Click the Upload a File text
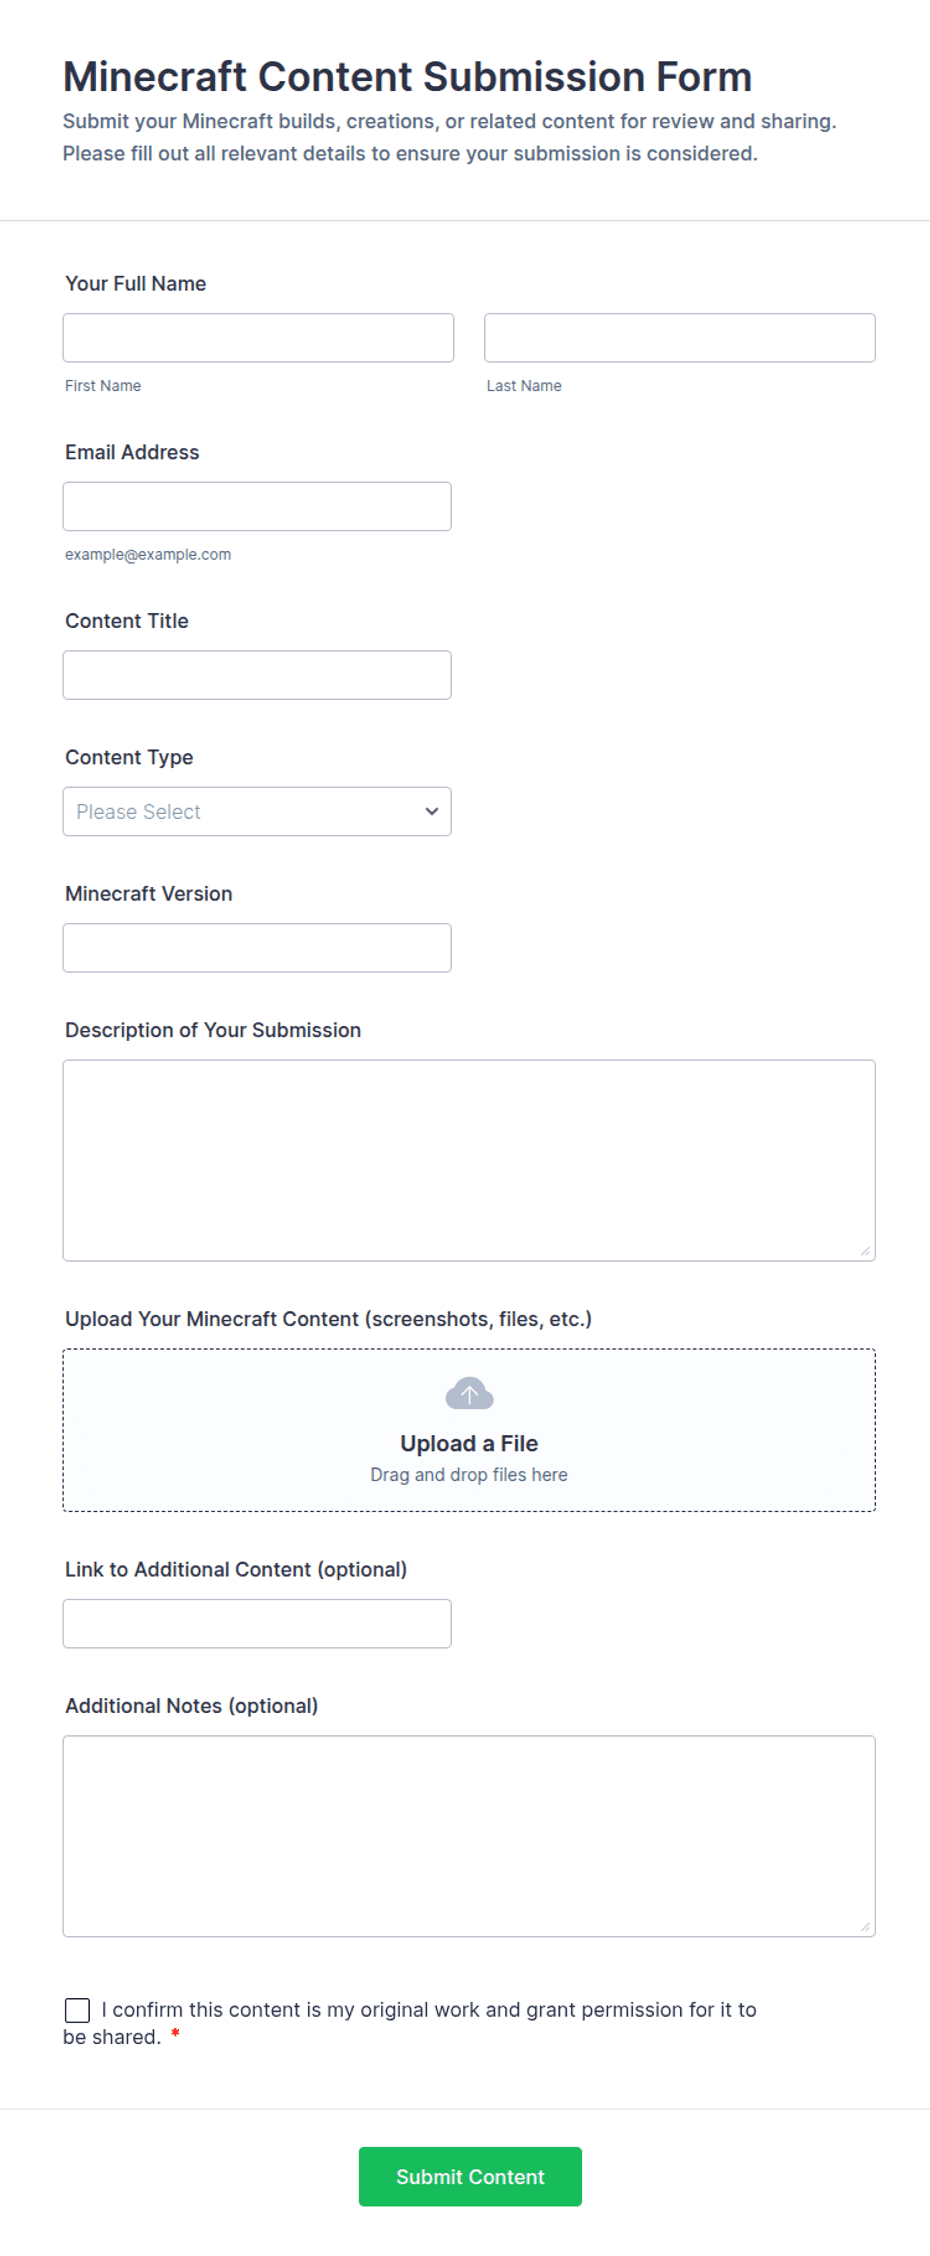The width and height of the screenshot is (930, 2256). pos(469,1443)
